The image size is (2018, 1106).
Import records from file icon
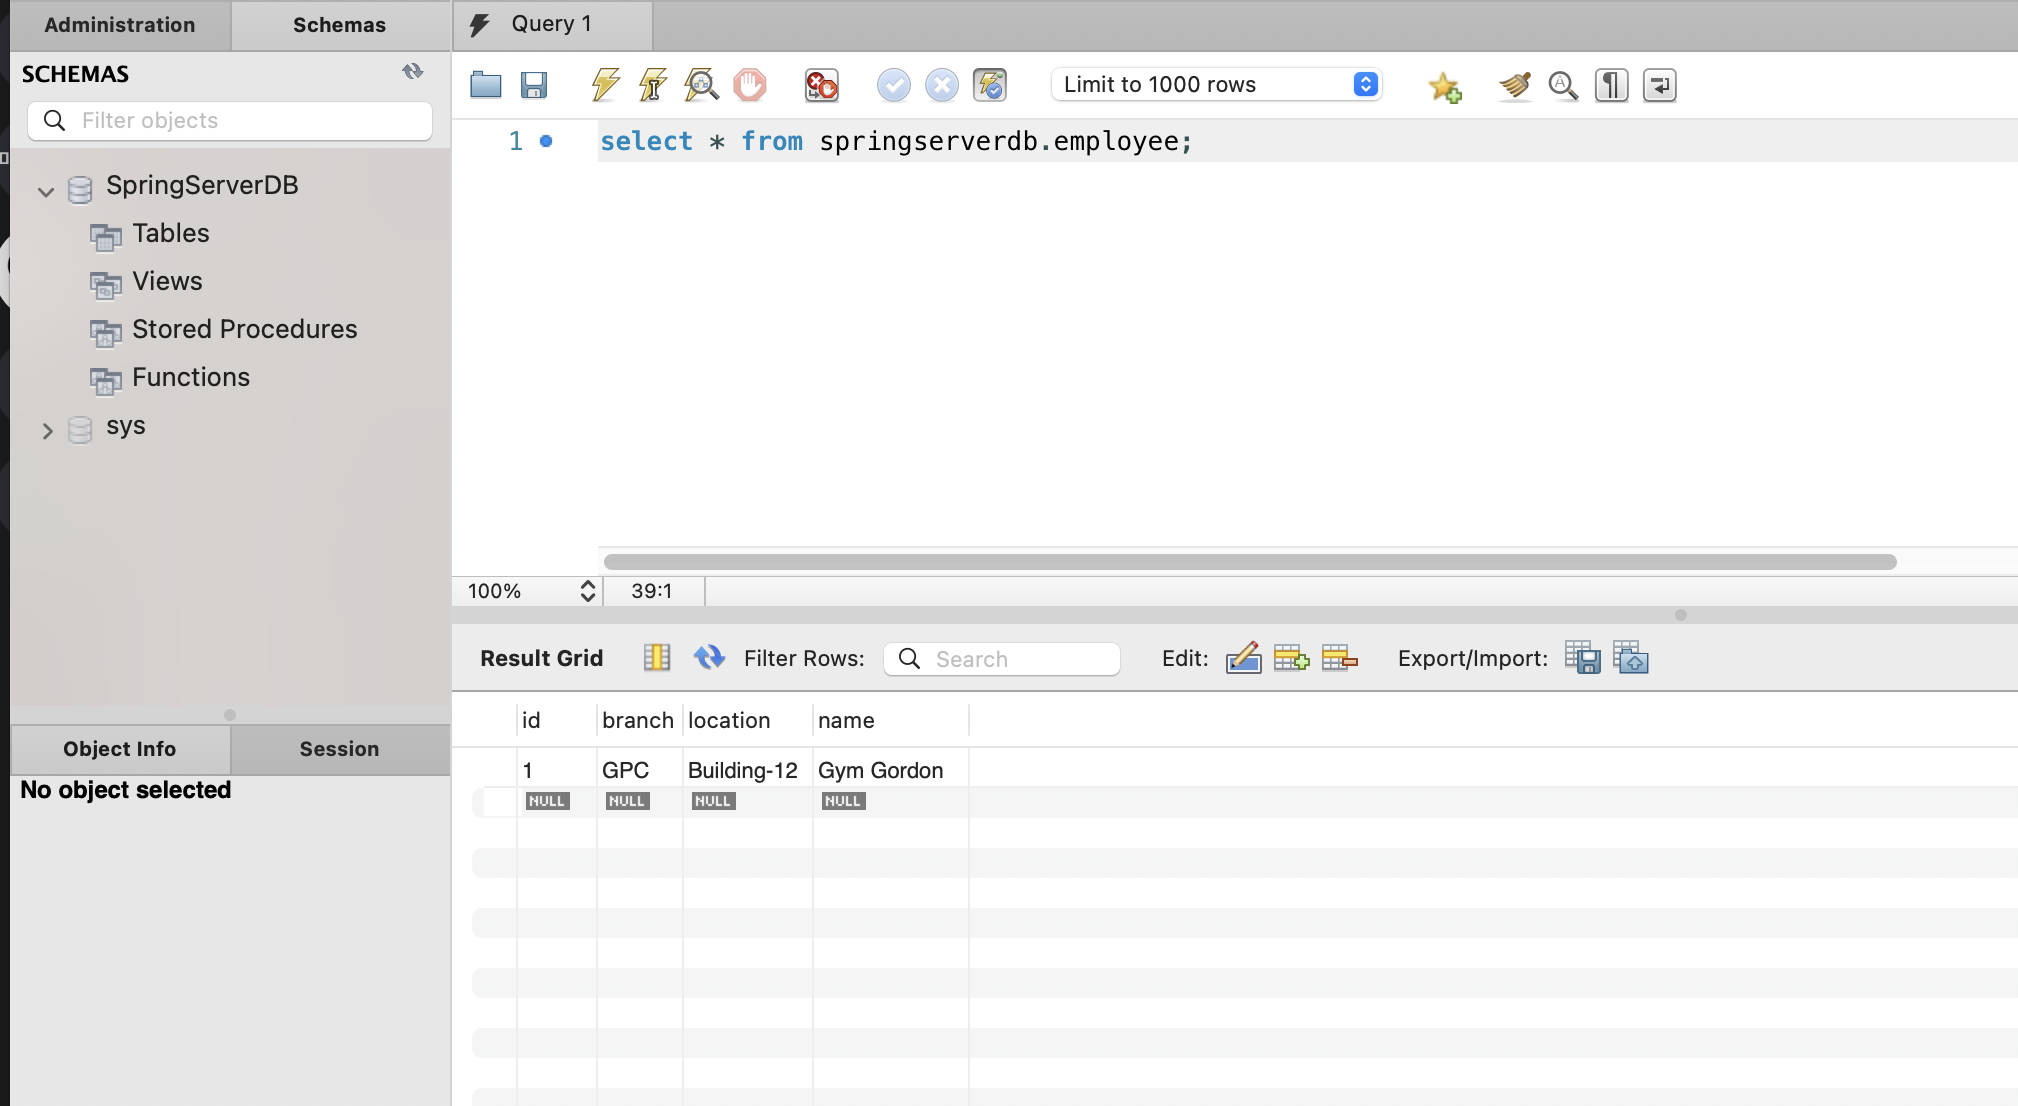(1630, 658)
